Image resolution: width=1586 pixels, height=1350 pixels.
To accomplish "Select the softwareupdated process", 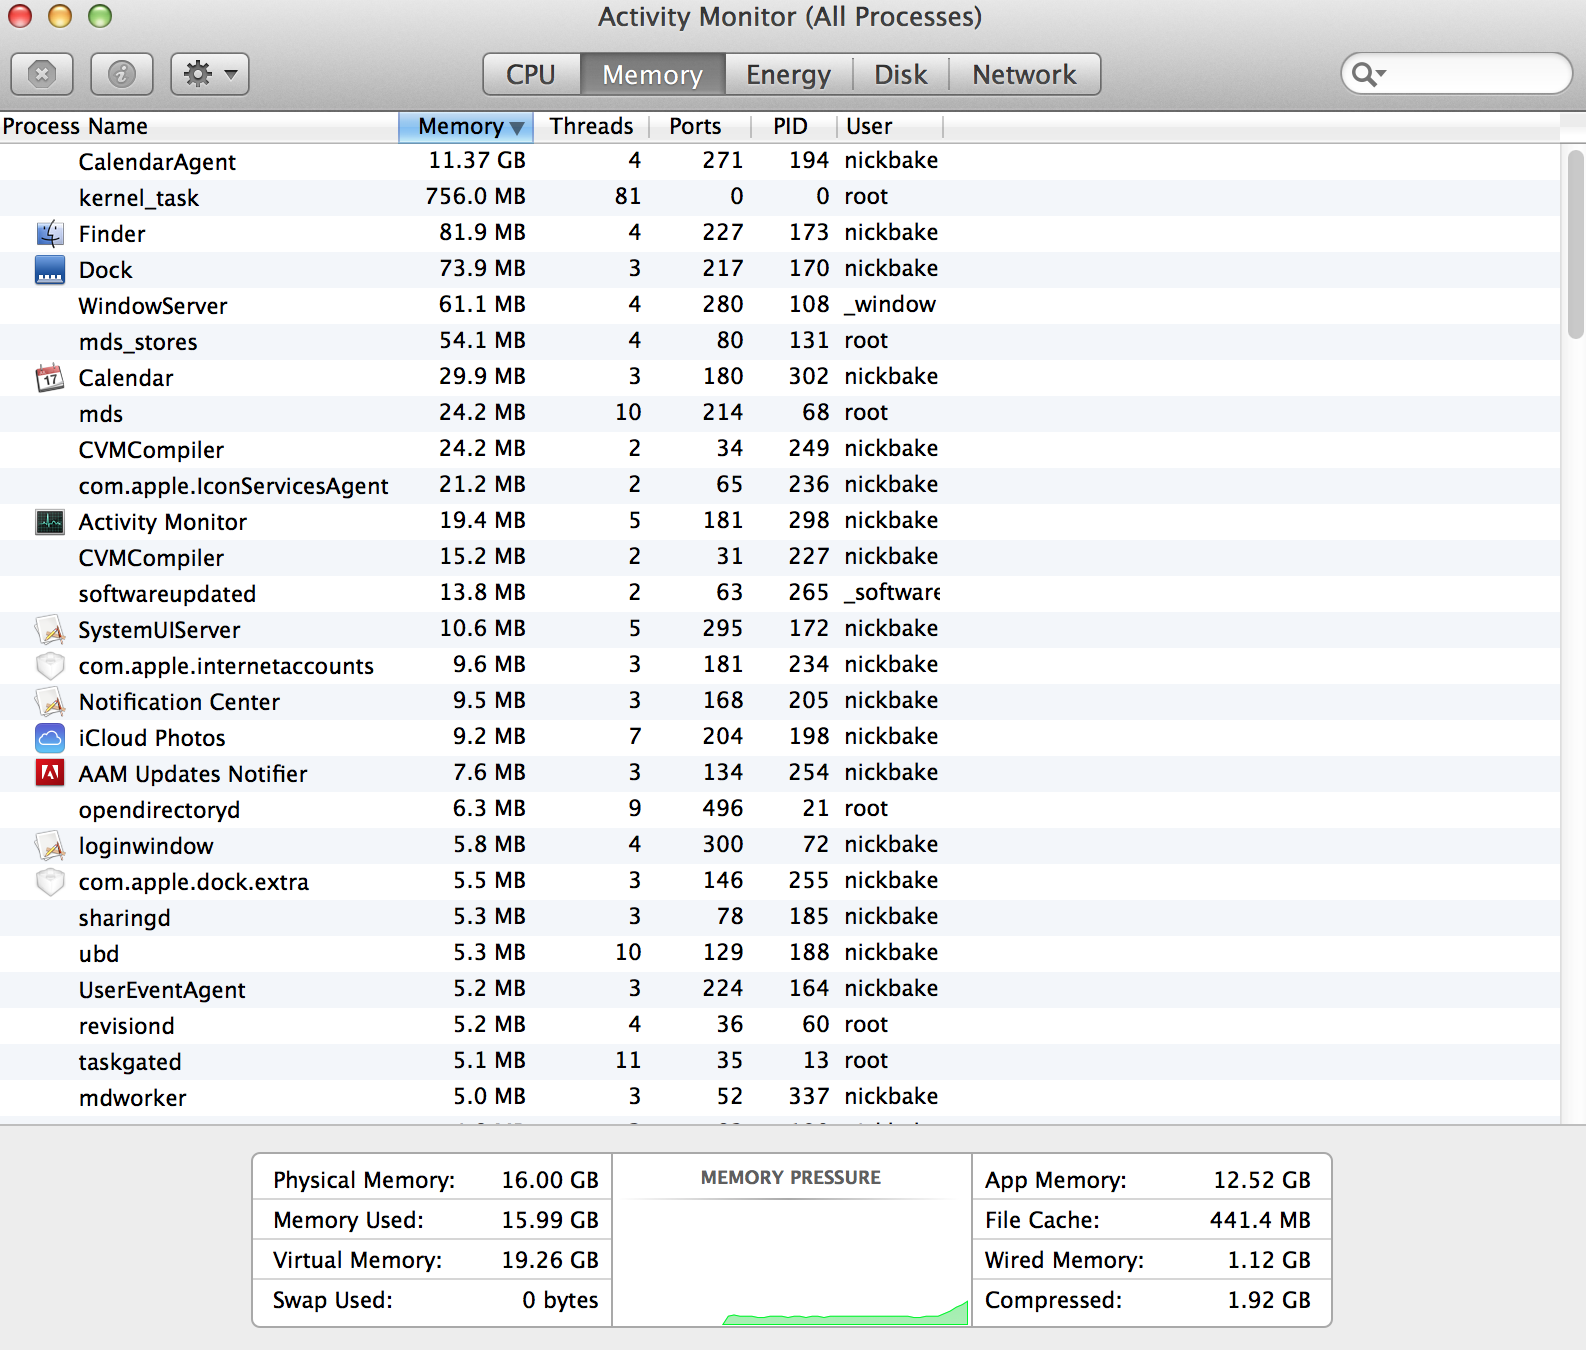I will (780, 594).
